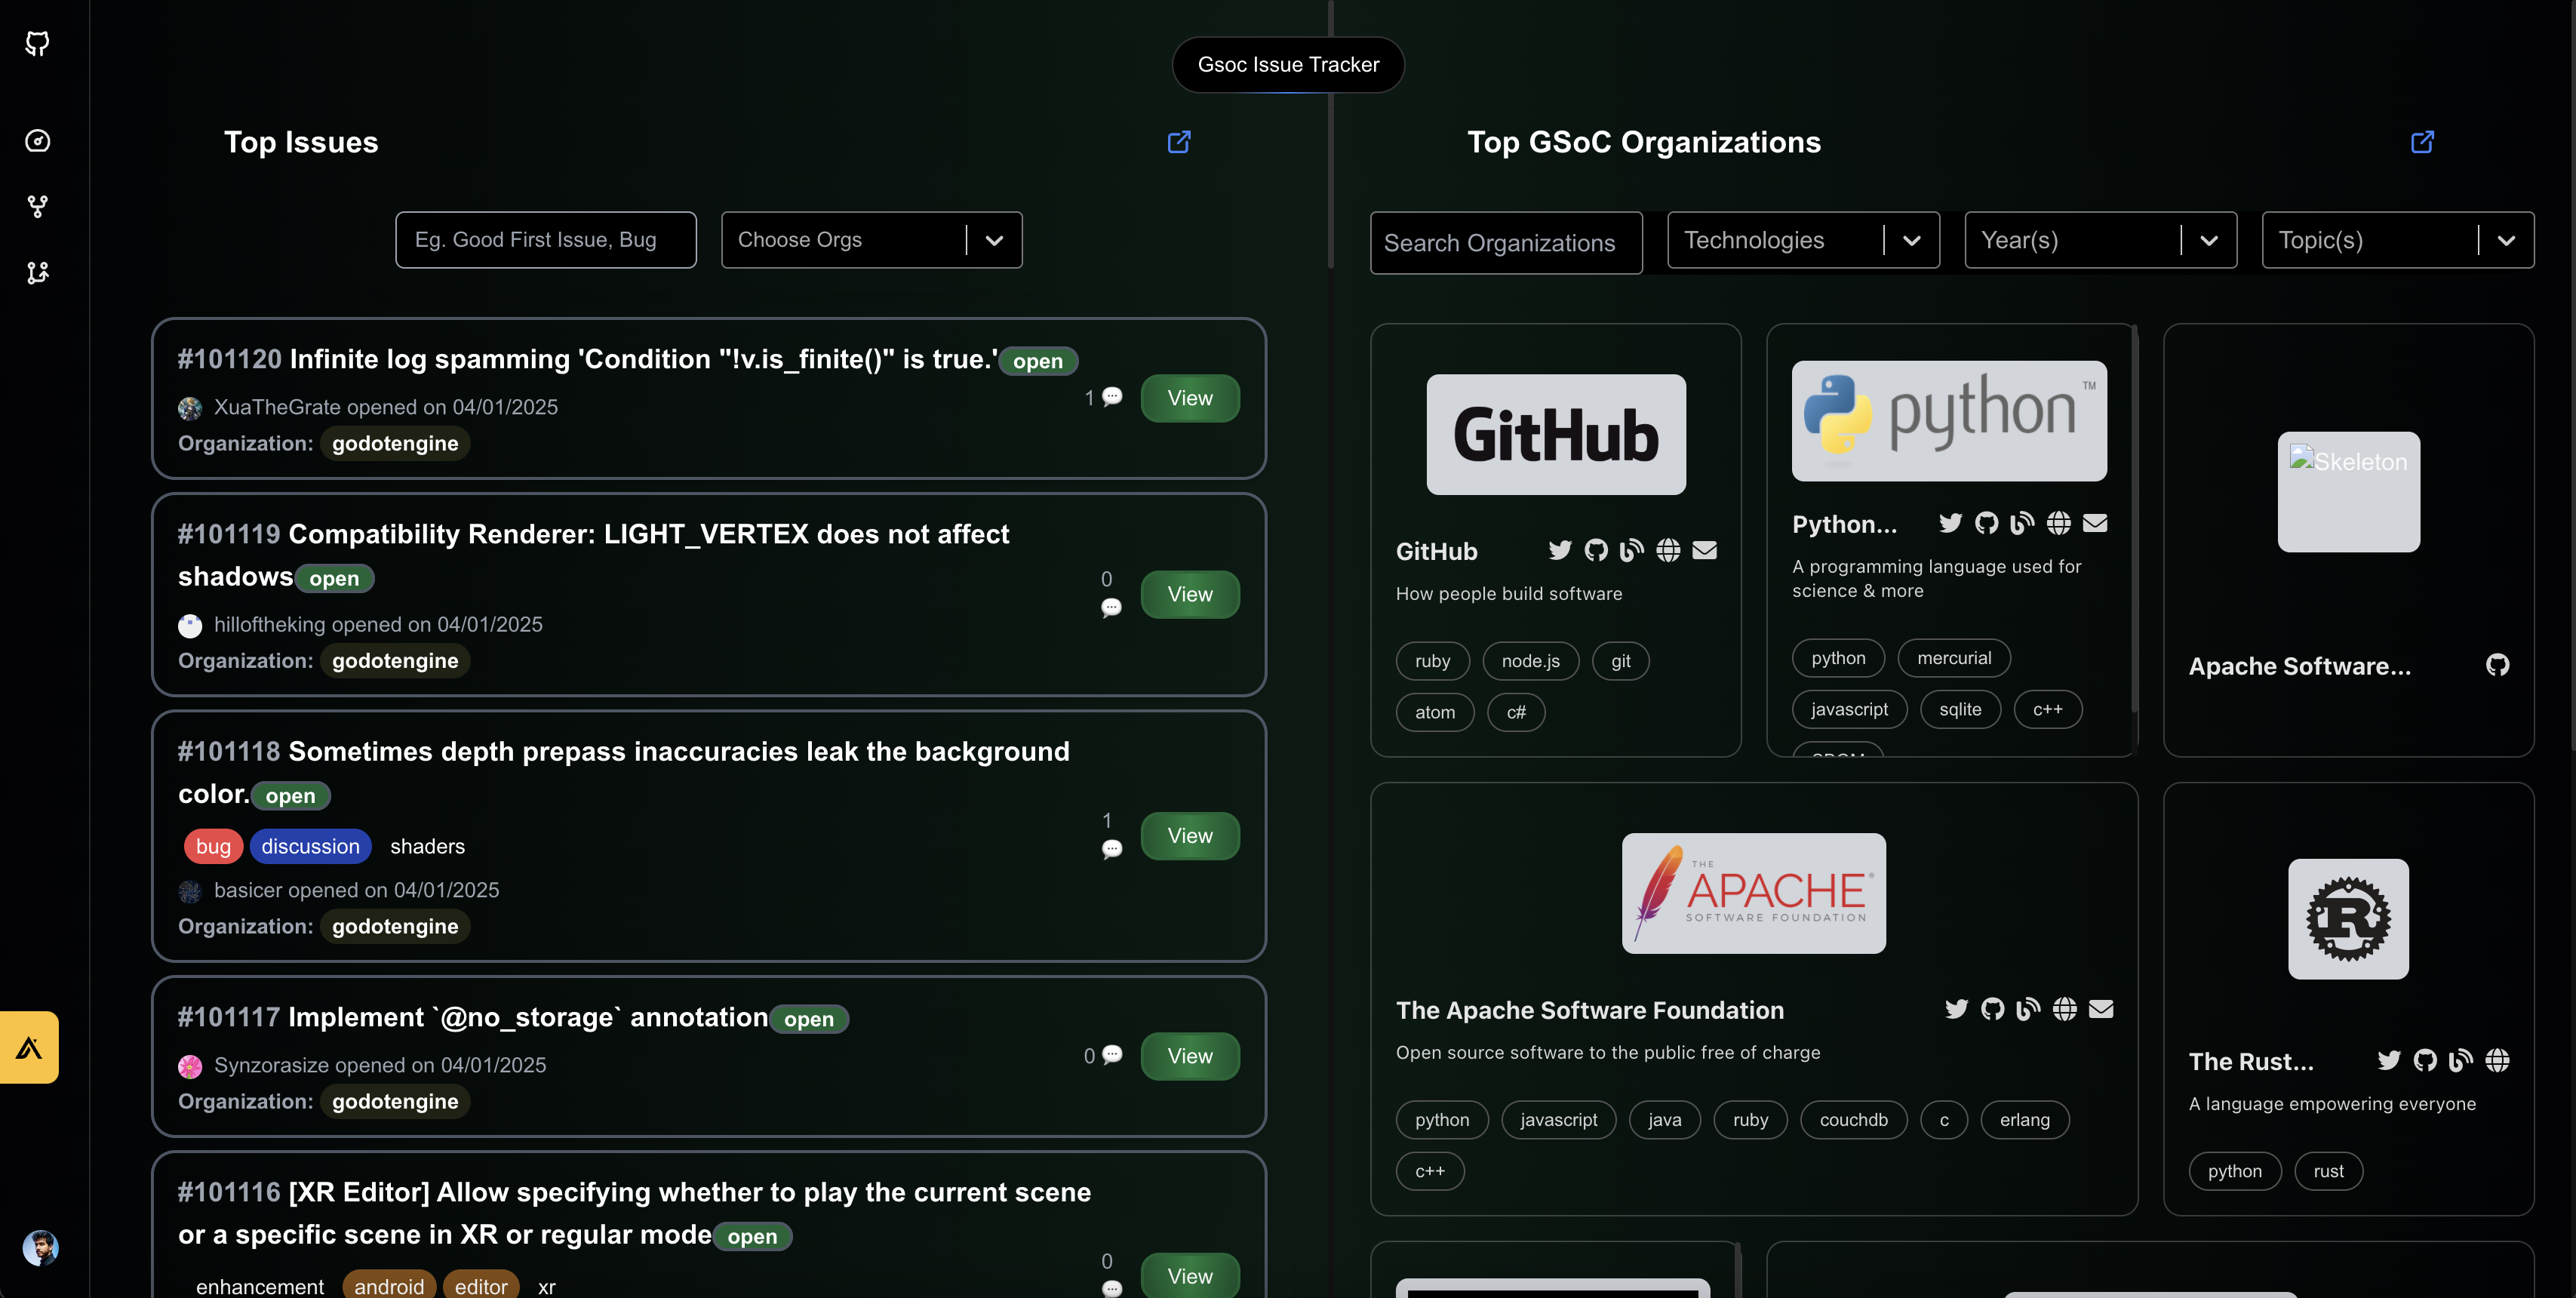Open the pull request icon in the sidebar
2576x1298 pixels.
37,273
